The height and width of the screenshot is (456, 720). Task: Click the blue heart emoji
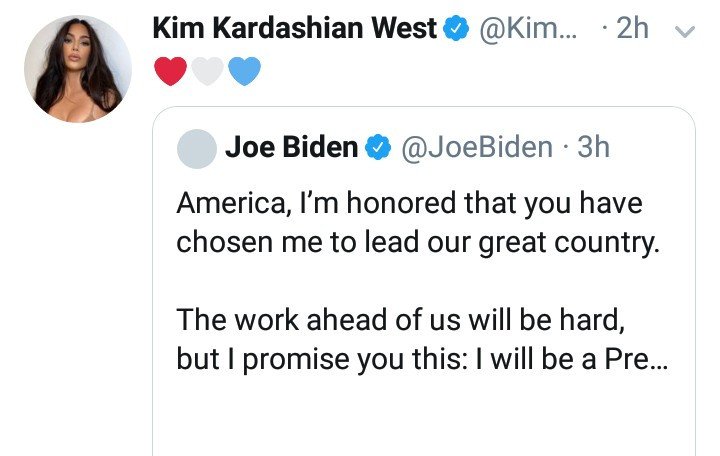click(245, 71)
